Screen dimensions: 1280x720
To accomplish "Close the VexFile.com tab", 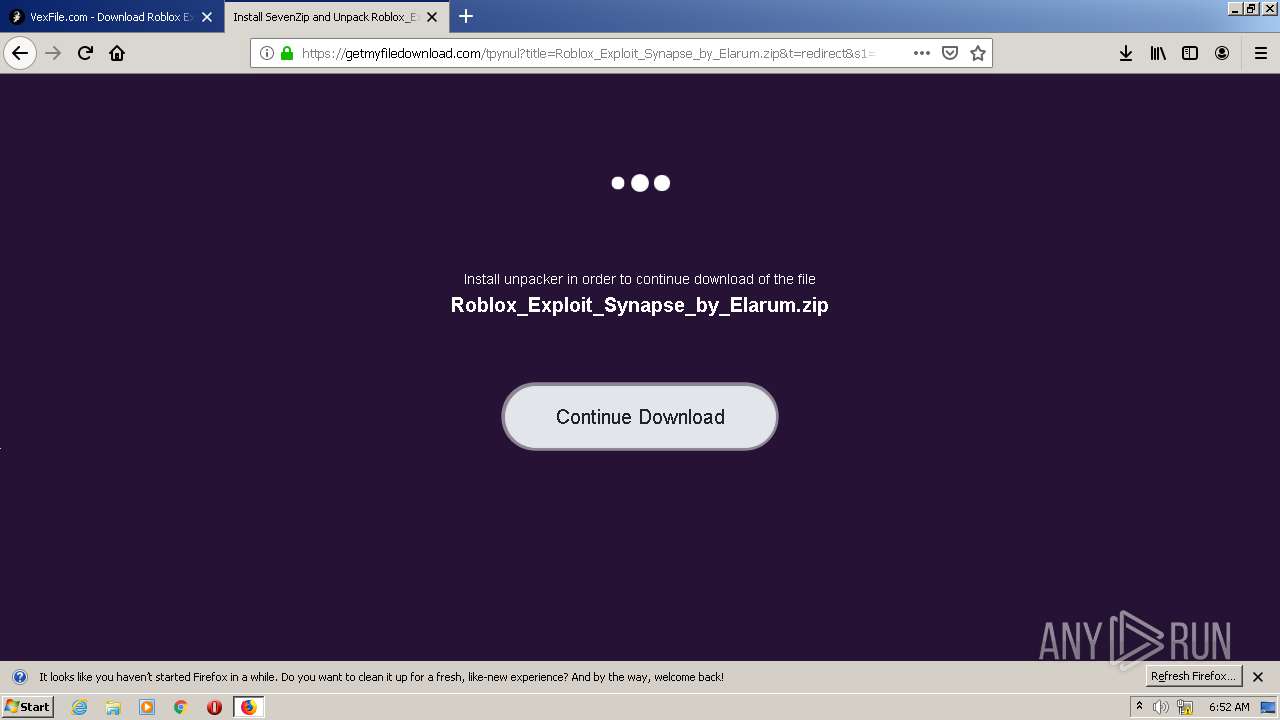I will click(207, 17).
